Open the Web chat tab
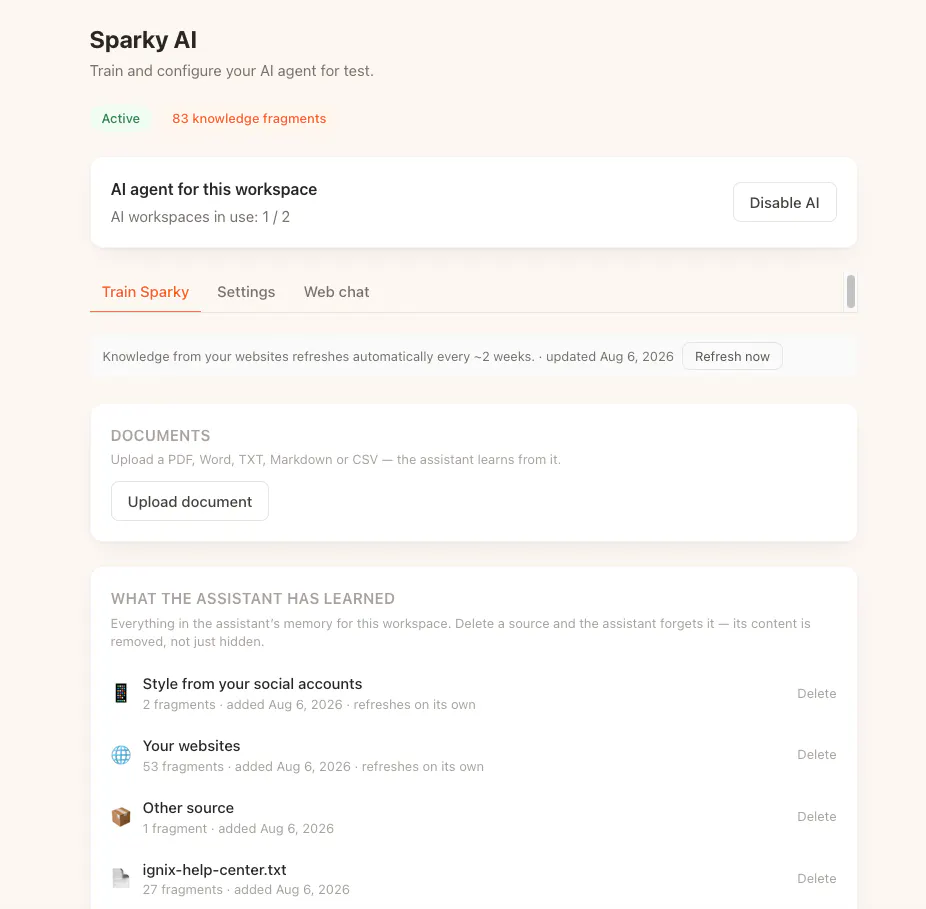926x909 pixels. (337, 292)
